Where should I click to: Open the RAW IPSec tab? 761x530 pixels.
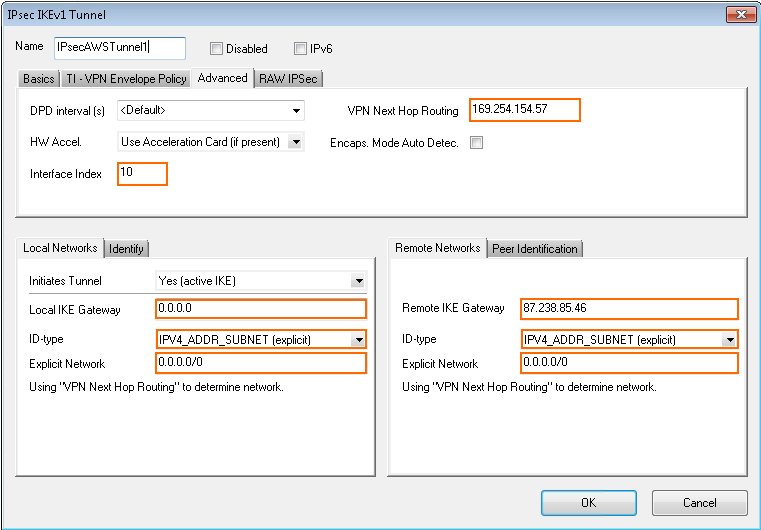288,79
